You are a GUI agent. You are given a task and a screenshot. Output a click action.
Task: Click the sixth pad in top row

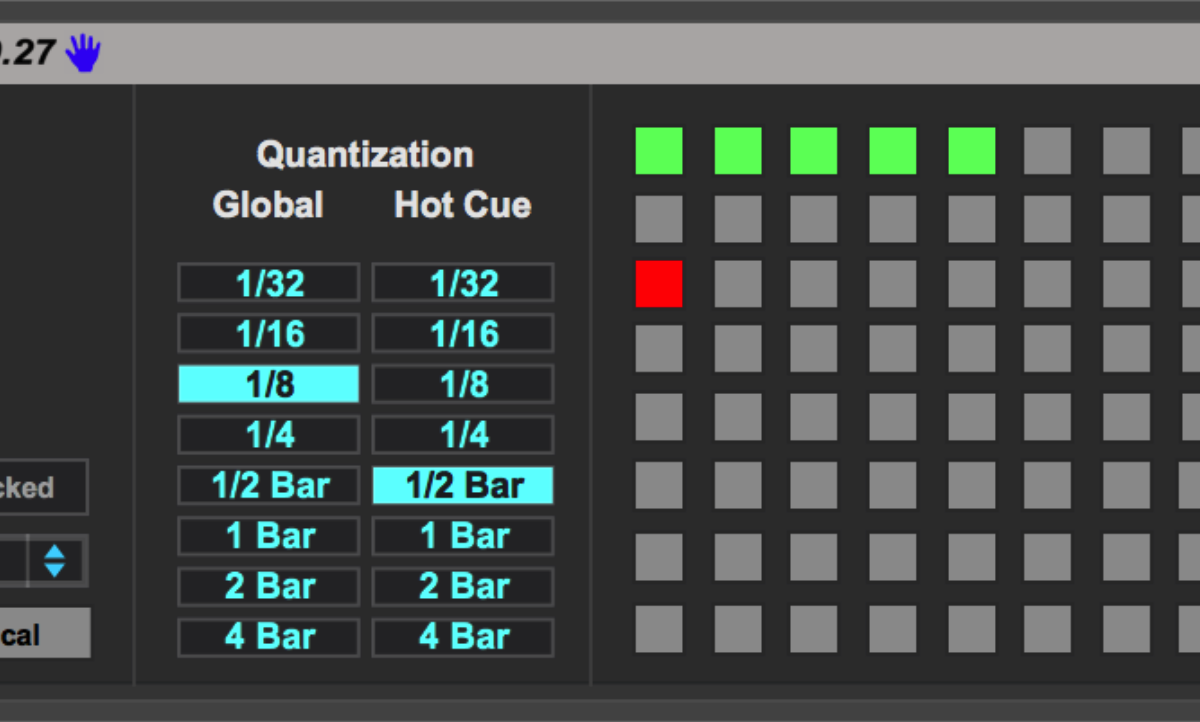(1047, 151)
